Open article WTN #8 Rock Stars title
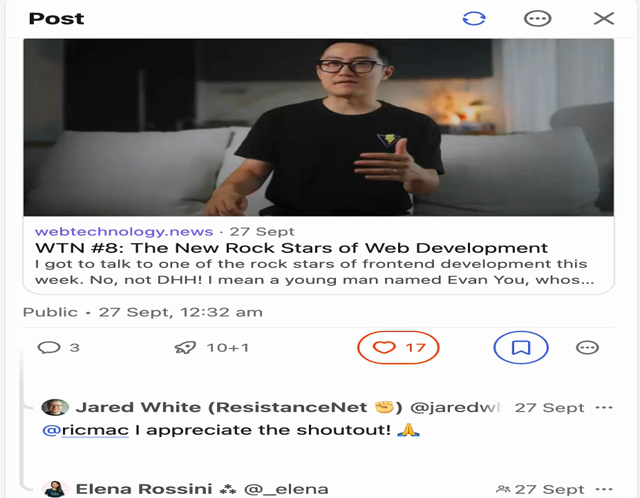 (x=291, y=248)
